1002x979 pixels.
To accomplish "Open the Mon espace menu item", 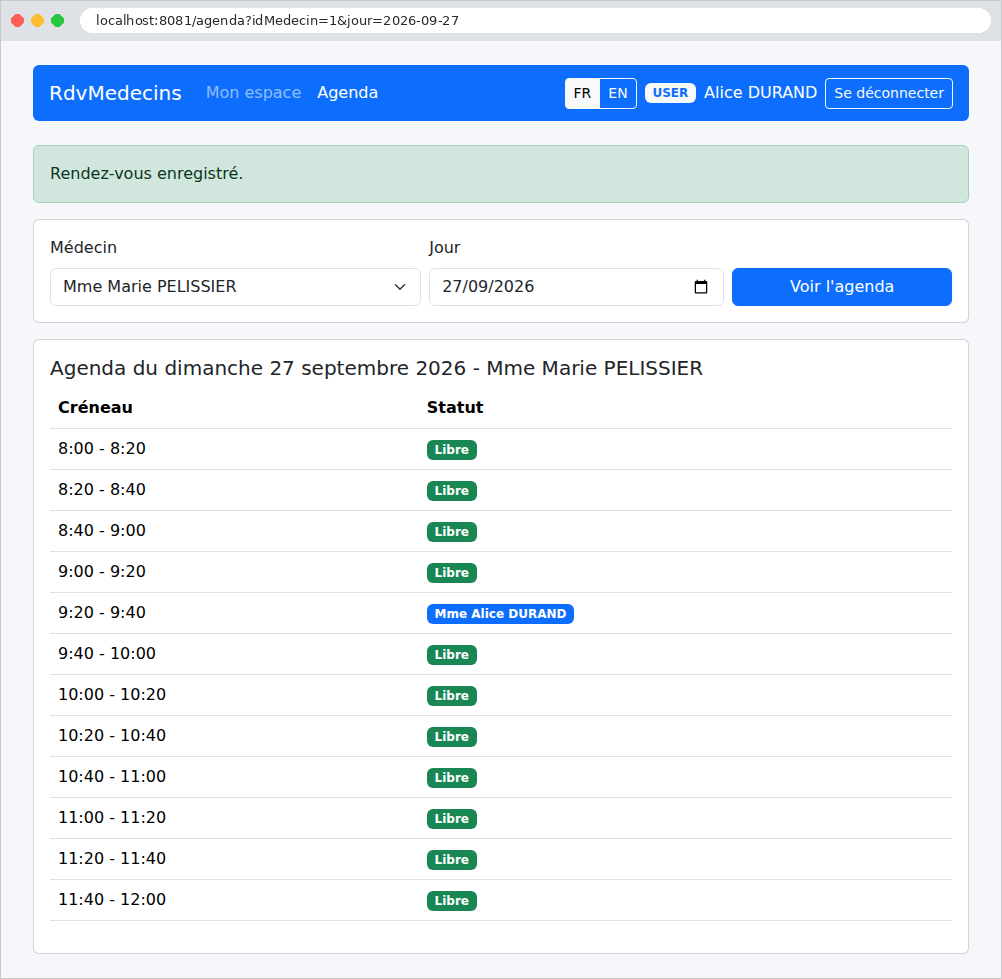I will pos(253,93).
